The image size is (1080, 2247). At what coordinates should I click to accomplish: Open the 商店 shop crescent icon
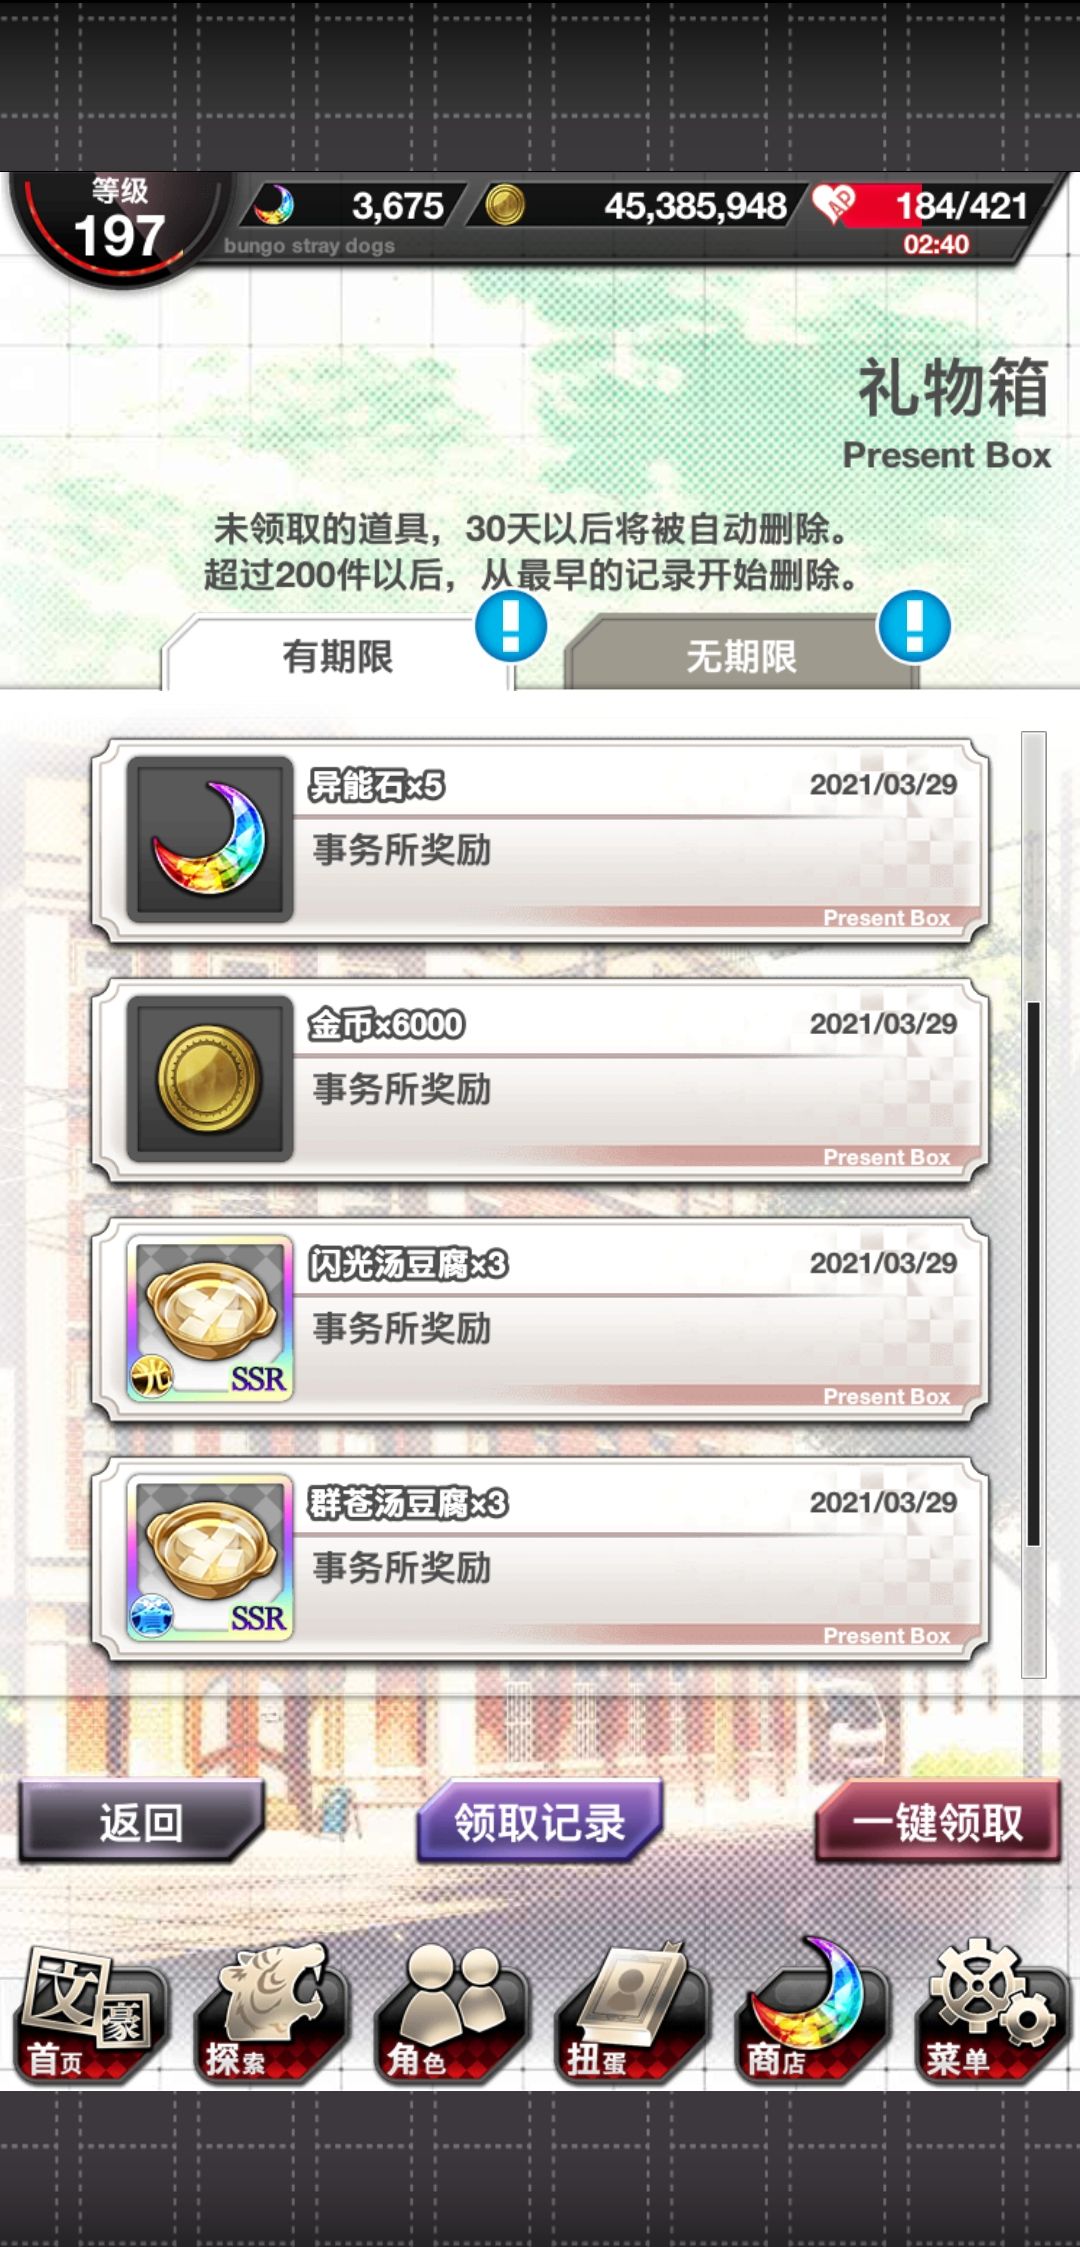[x=810, y=2014]
